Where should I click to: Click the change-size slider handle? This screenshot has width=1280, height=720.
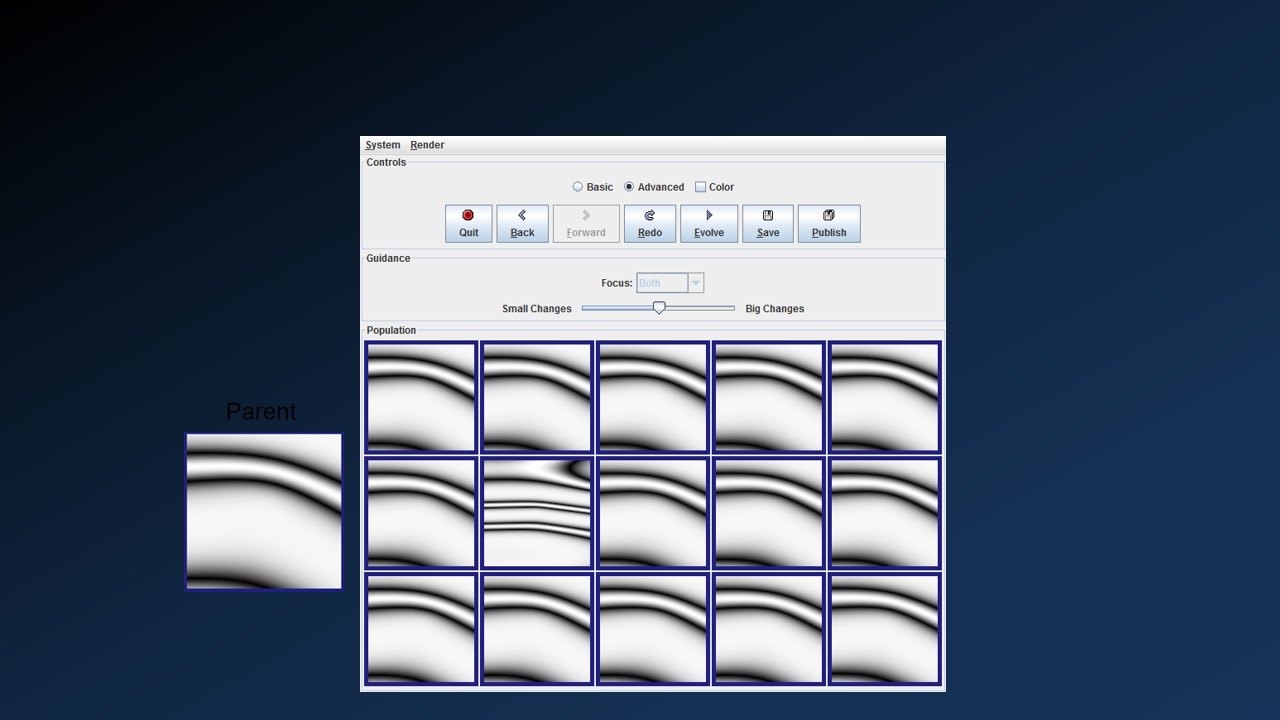point(659,308)
